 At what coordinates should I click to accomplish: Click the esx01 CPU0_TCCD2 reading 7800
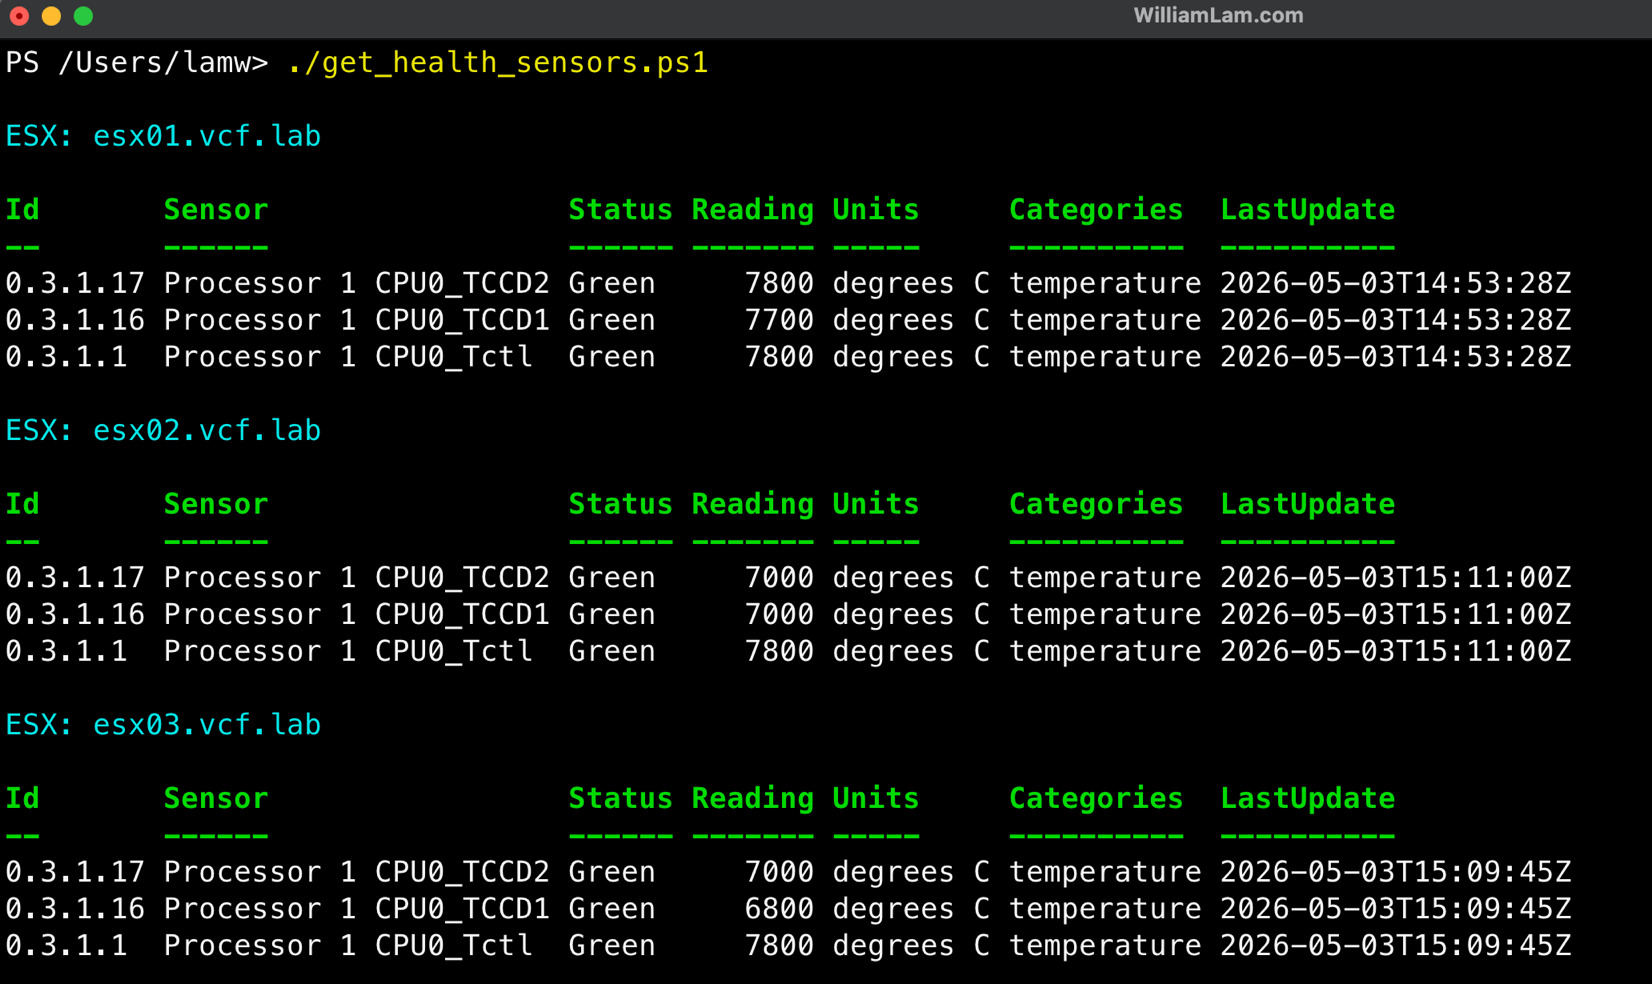click(x=779, y=284)
